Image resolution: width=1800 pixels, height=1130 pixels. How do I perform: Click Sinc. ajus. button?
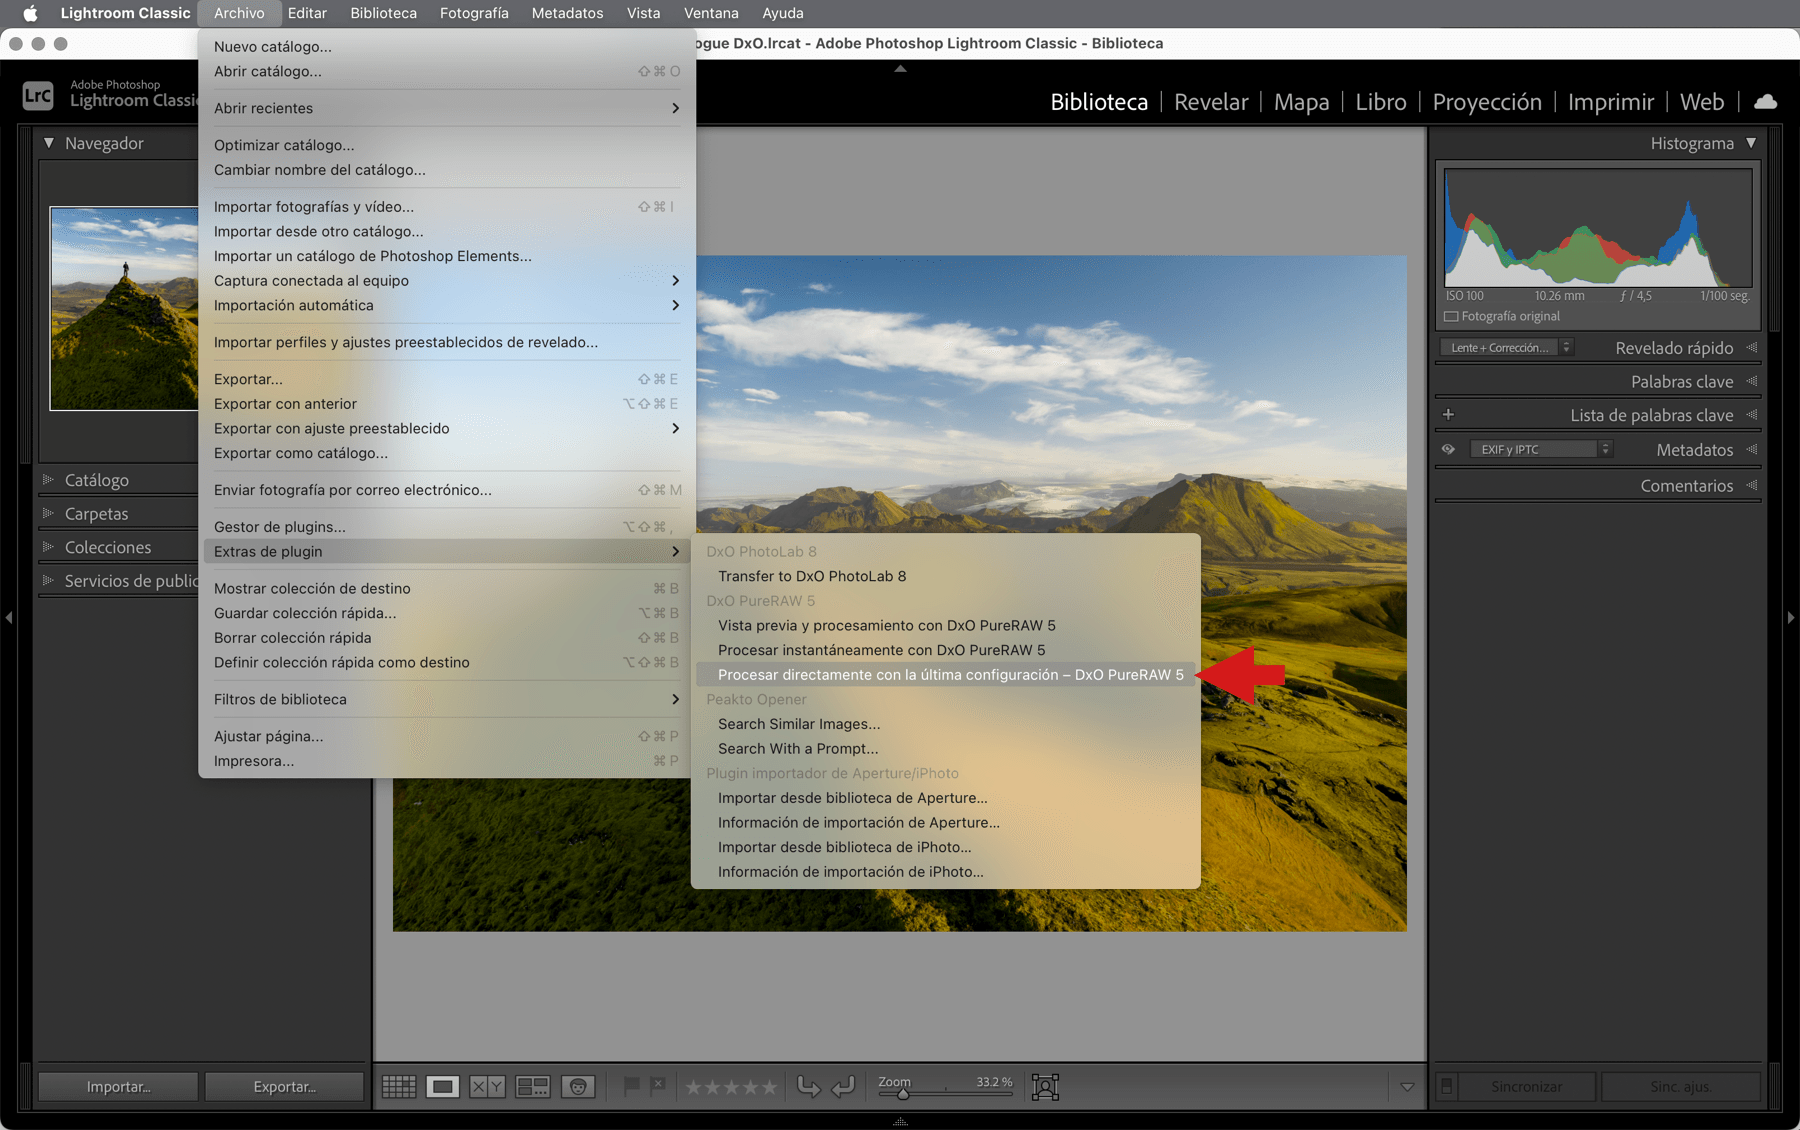1680,1087
